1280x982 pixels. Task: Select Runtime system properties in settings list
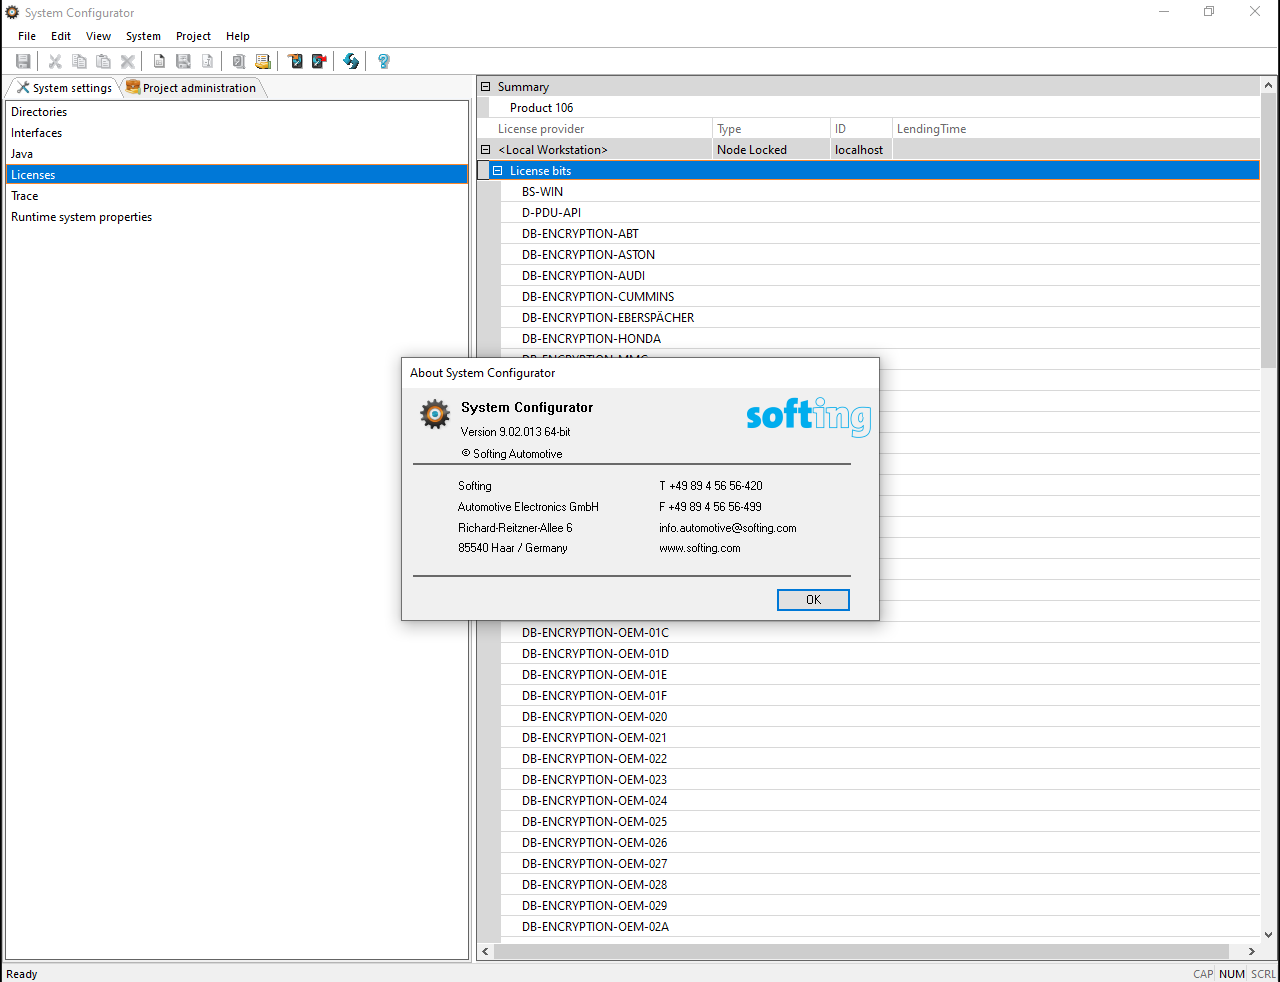click(x=82, y=217)
